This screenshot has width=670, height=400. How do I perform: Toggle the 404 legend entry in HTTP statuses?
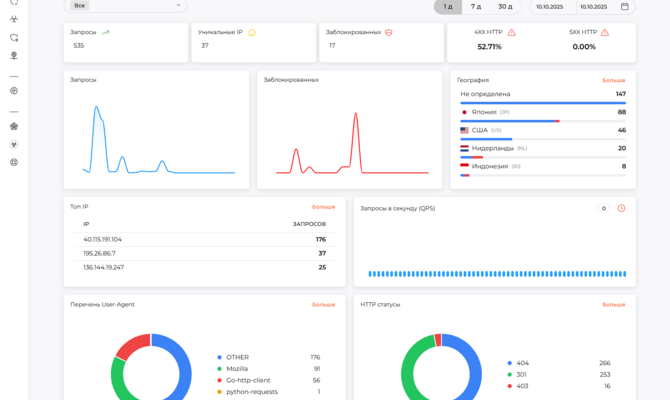coord(518,363)
